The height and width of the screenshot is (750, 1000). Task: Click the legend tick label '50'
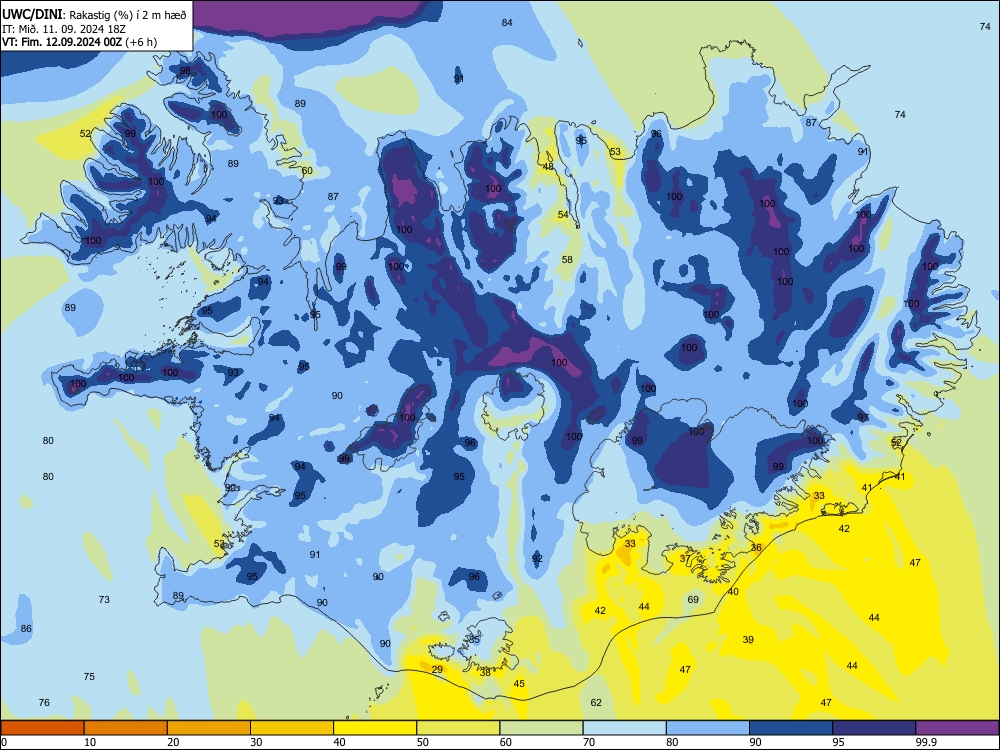[x=423, y=742]
